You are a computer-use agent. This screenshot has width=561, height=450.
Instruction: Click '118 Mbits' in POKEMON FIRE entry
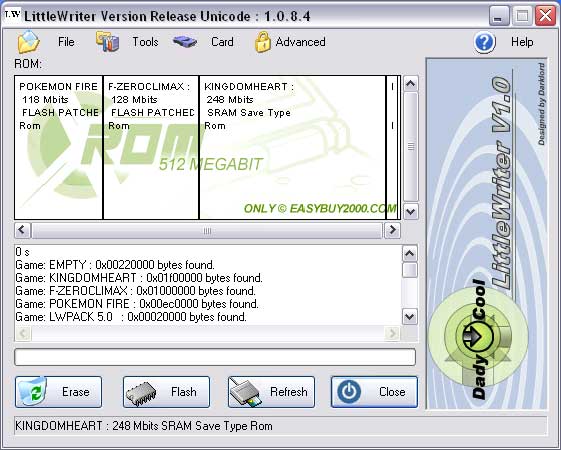point(45,99)
